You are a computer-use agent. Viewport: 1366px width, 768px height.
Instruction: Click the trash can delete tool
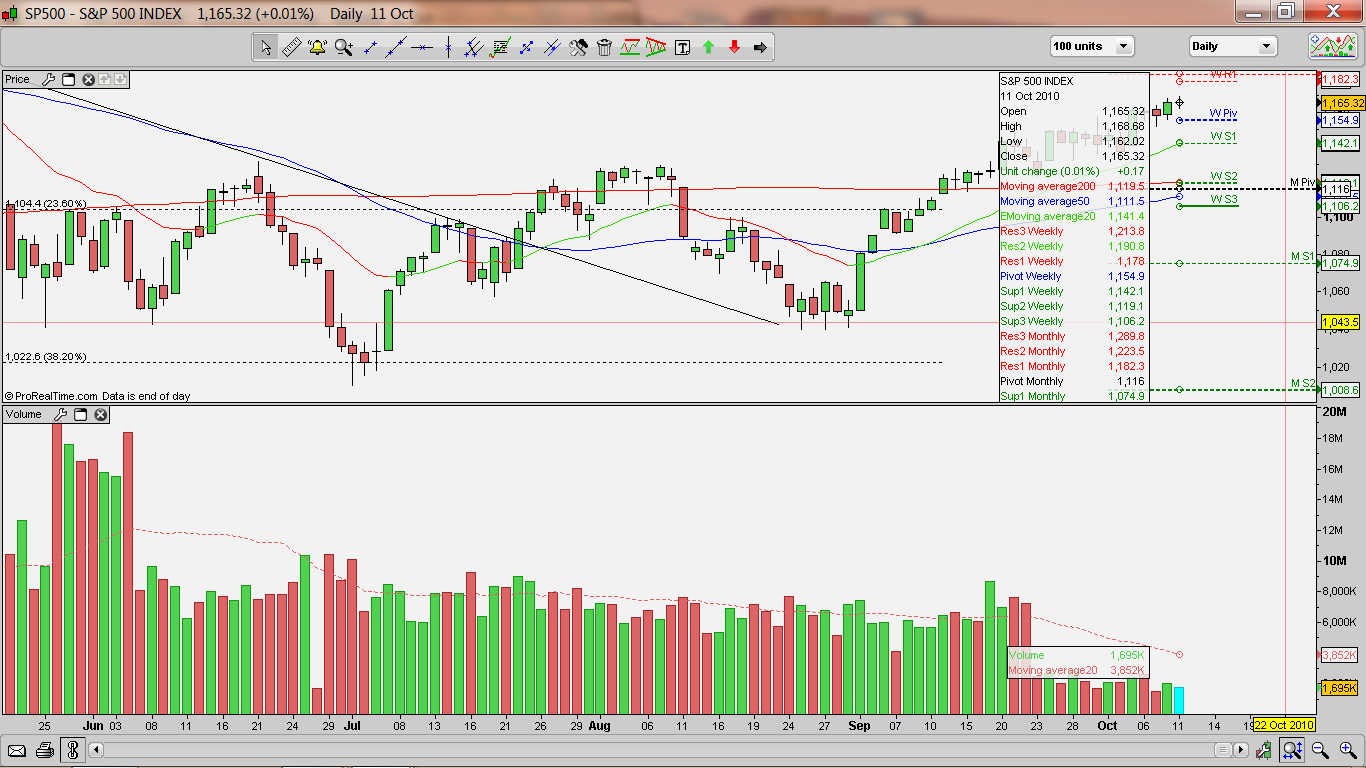[x=604, y=47]
